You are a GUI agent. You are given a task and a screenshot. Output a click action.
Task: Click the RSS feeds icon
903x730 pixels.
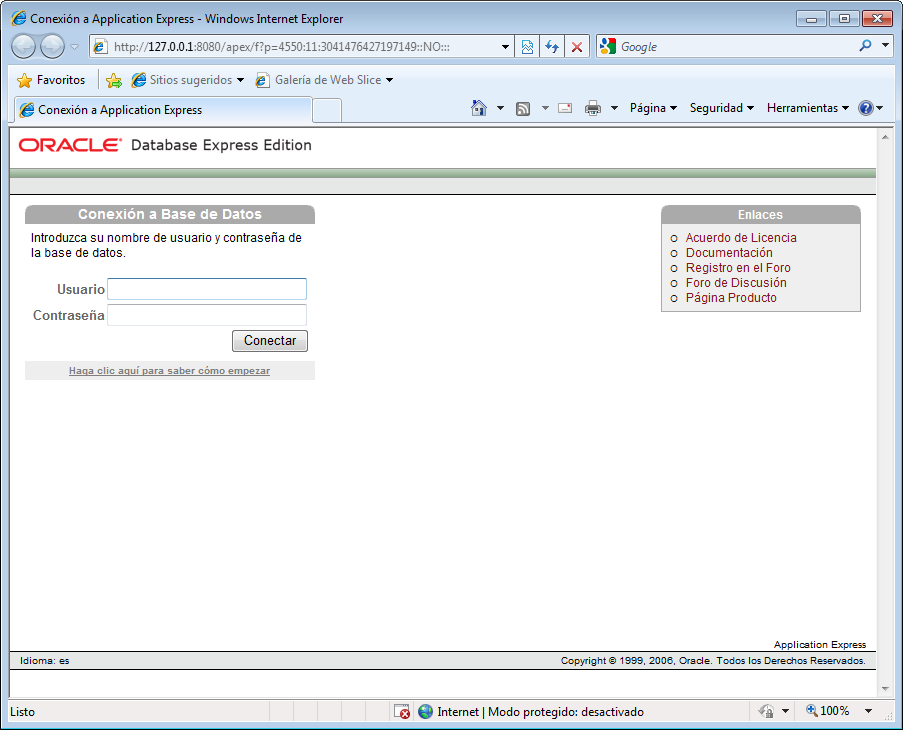[x=523, y=108]
